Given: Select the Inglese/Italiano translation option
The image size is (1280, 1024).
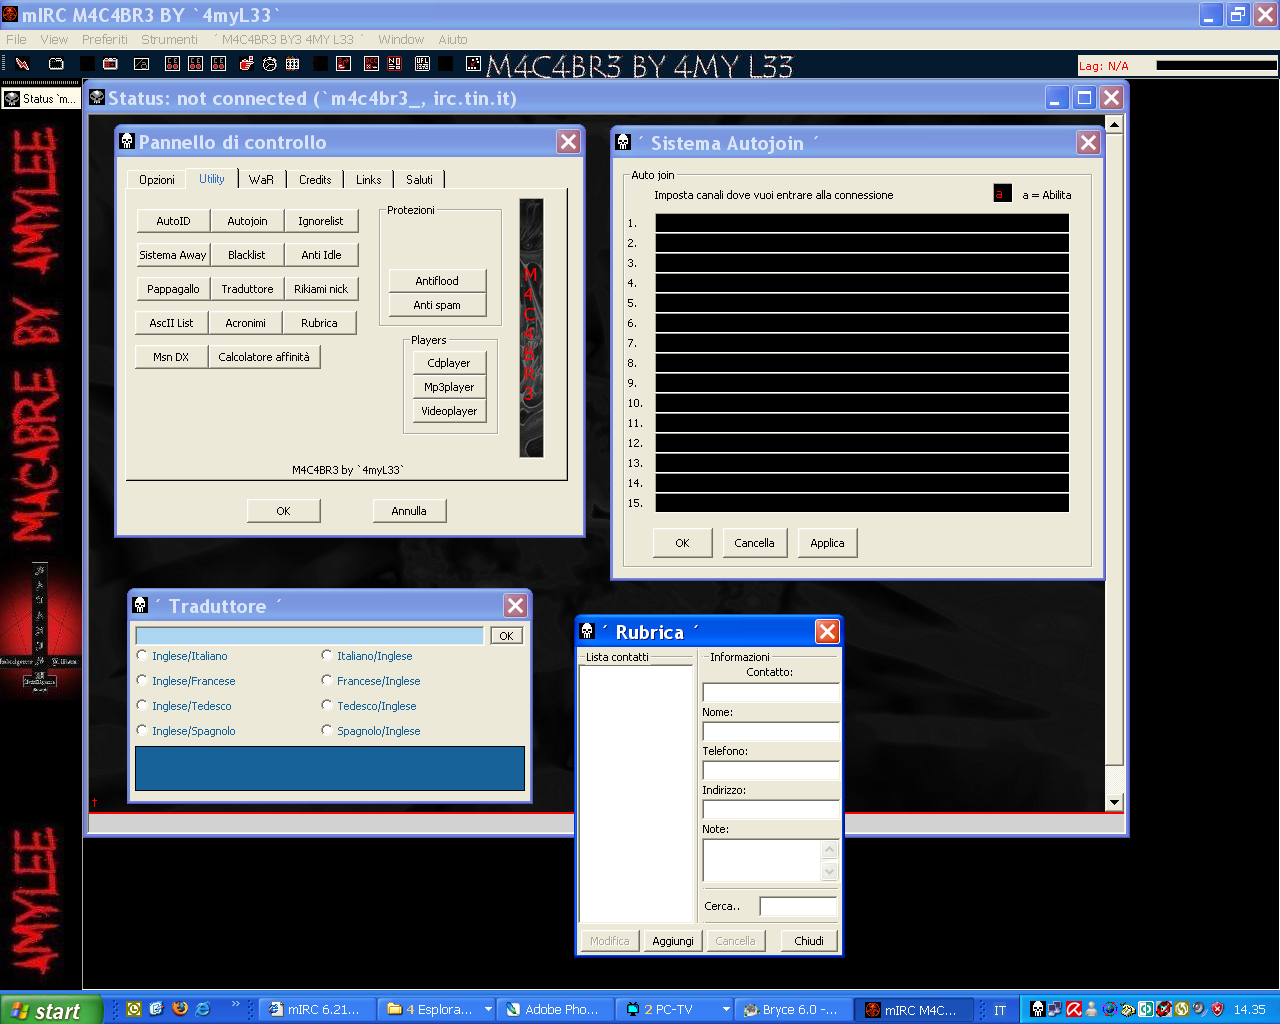Looking at the screenshot, I should click(142, 656).
